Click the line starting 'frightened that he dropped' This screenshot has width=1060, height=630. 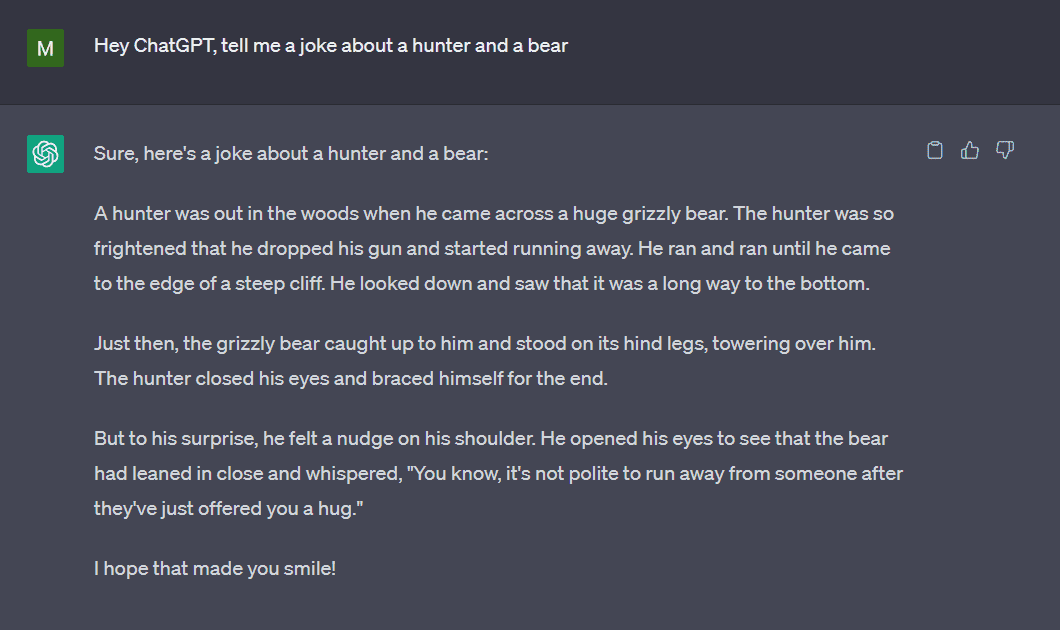[x=492, y=249]
